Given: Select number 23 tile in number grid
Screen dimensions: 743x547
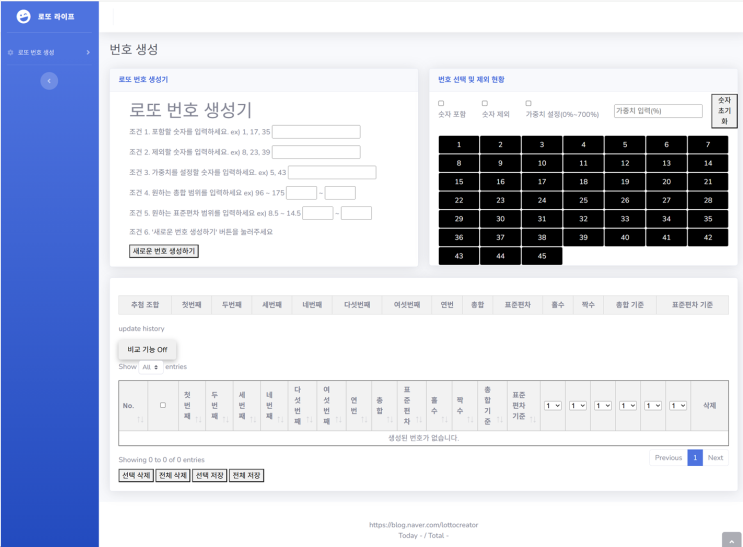Looking at the screenshot, I should pyautogui.click(x=500, y=200).
